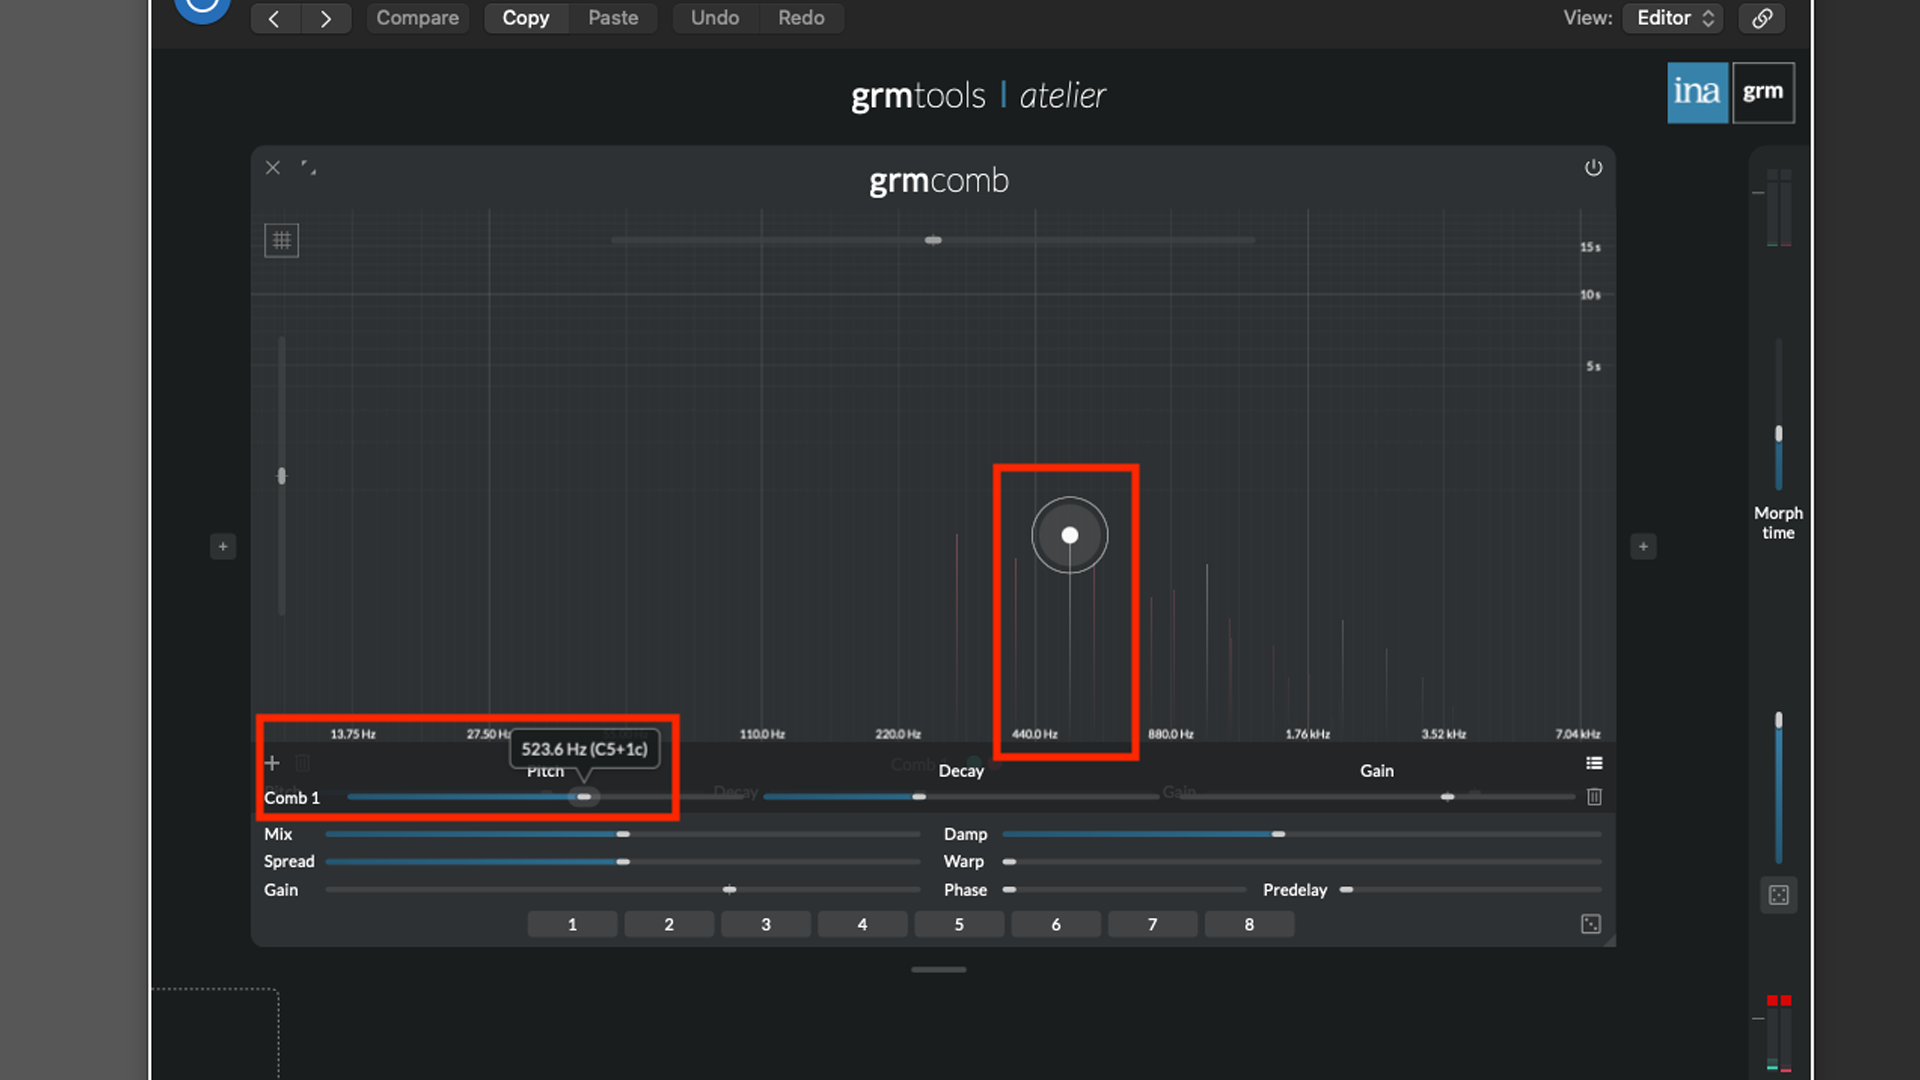Viewport: 1920px width, 1080px height.
Task: Click the Comb 1 Gain slider handle
Action: 1447,797
